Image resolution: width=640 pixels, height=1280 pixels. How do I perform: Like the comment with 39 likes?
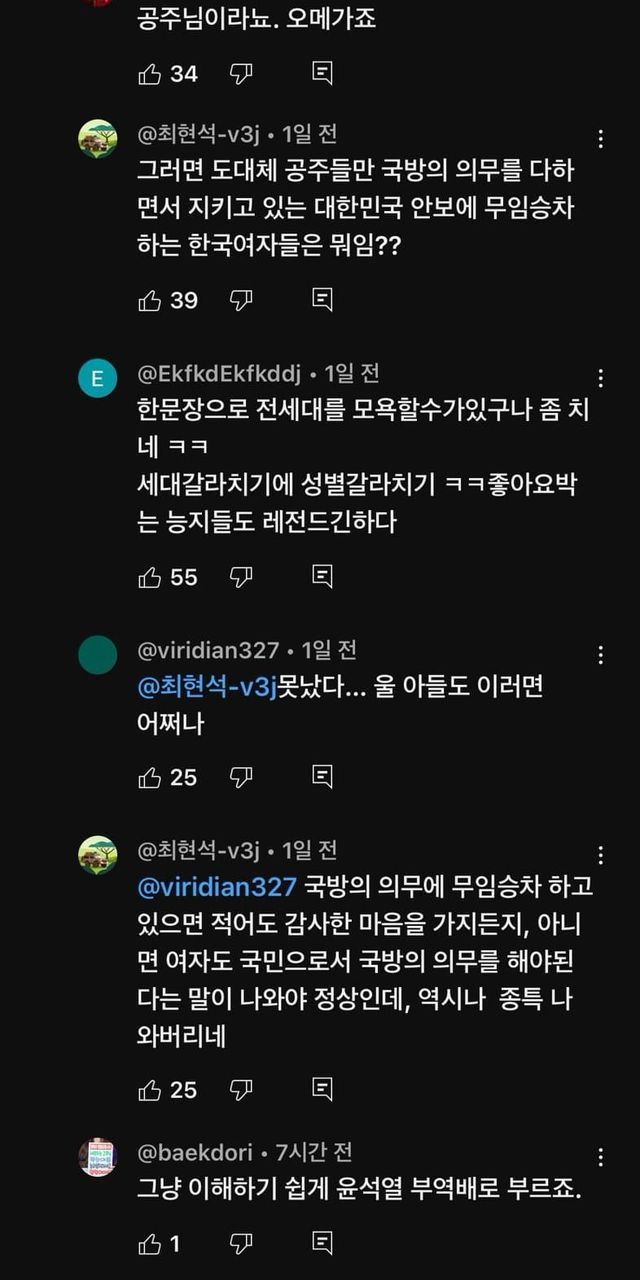pos(150,300)
